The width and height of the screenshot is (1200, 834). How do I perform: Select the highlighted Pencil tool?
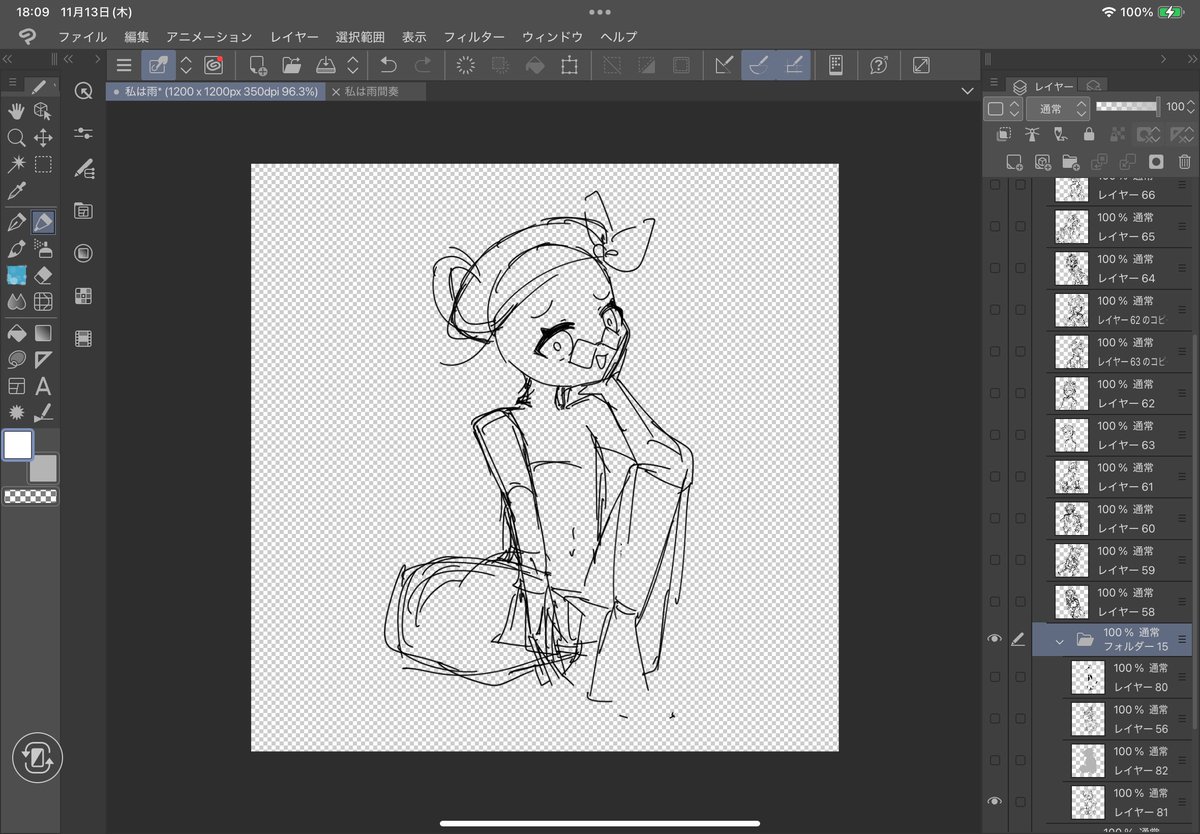click(x=43, y=221)
